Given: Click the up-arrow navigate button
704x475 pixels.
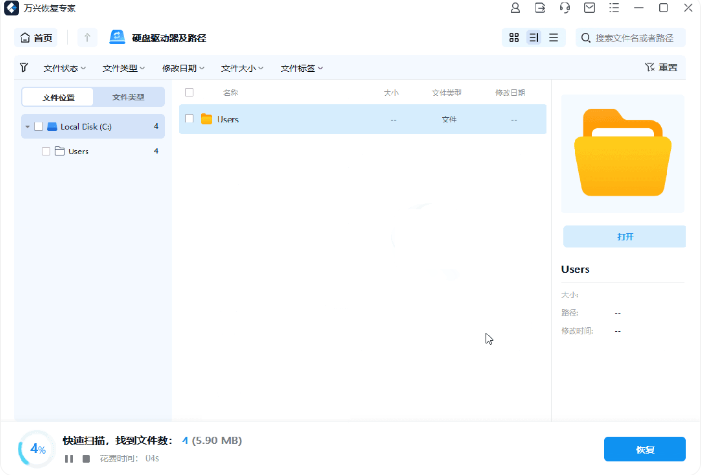Looking at the screenshot, I should tap(87, 38).
